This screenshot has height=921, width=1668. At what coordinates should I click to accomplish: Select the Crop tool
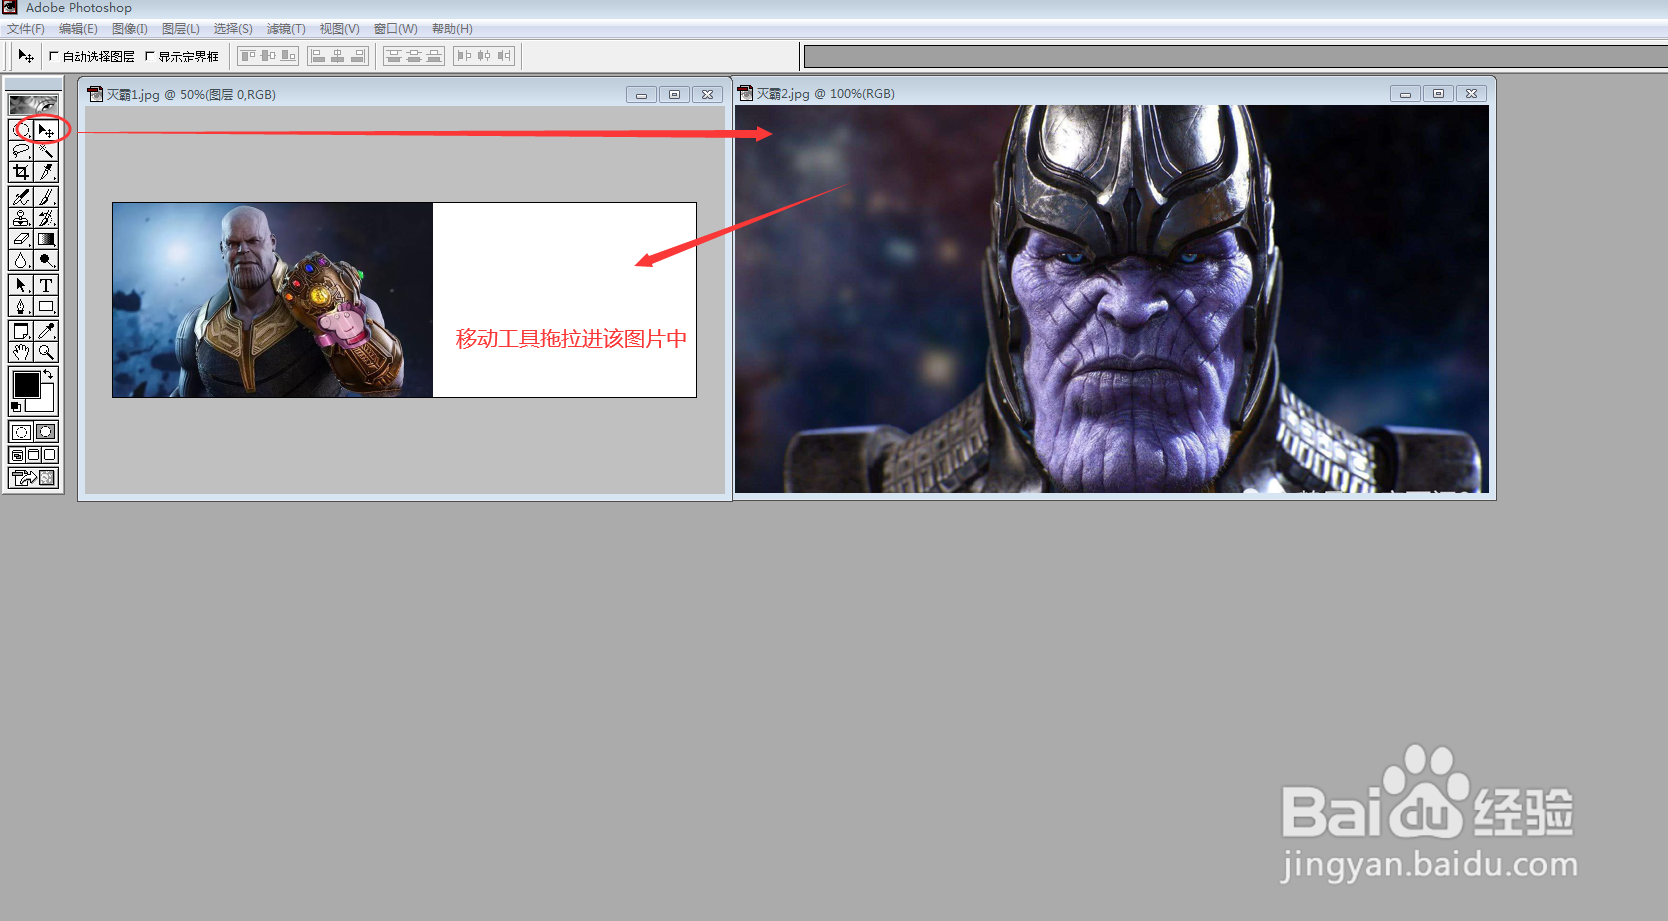[21, 172]
